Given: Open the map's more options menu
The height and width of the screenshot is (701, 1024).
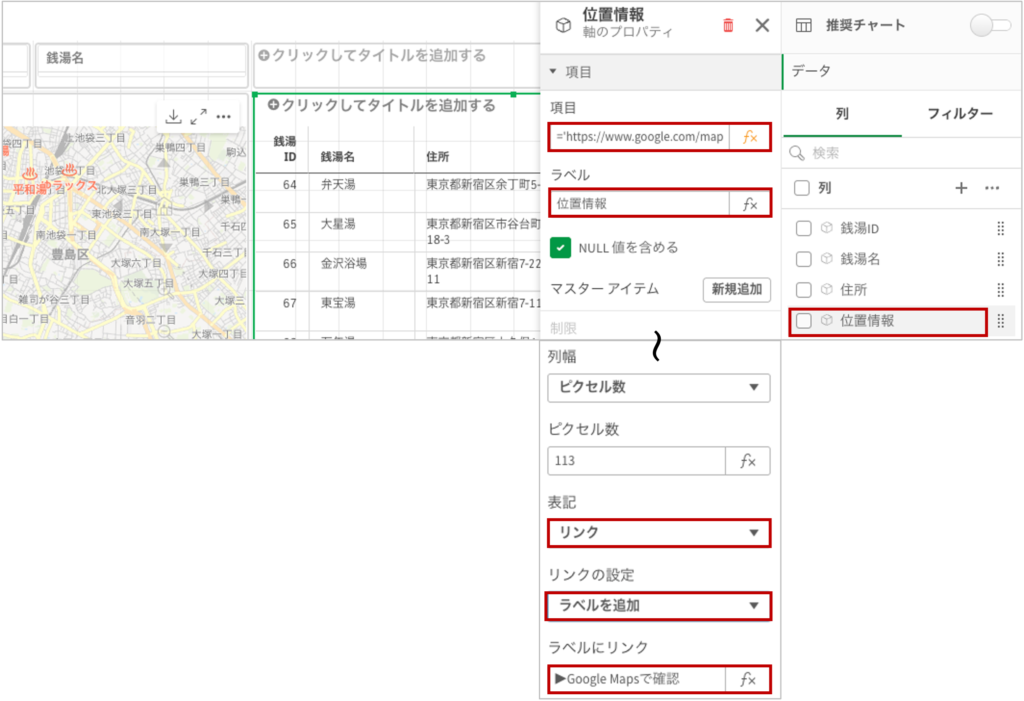Looking at the screenshot, I should pyautogui.click(x=224, y=117).
